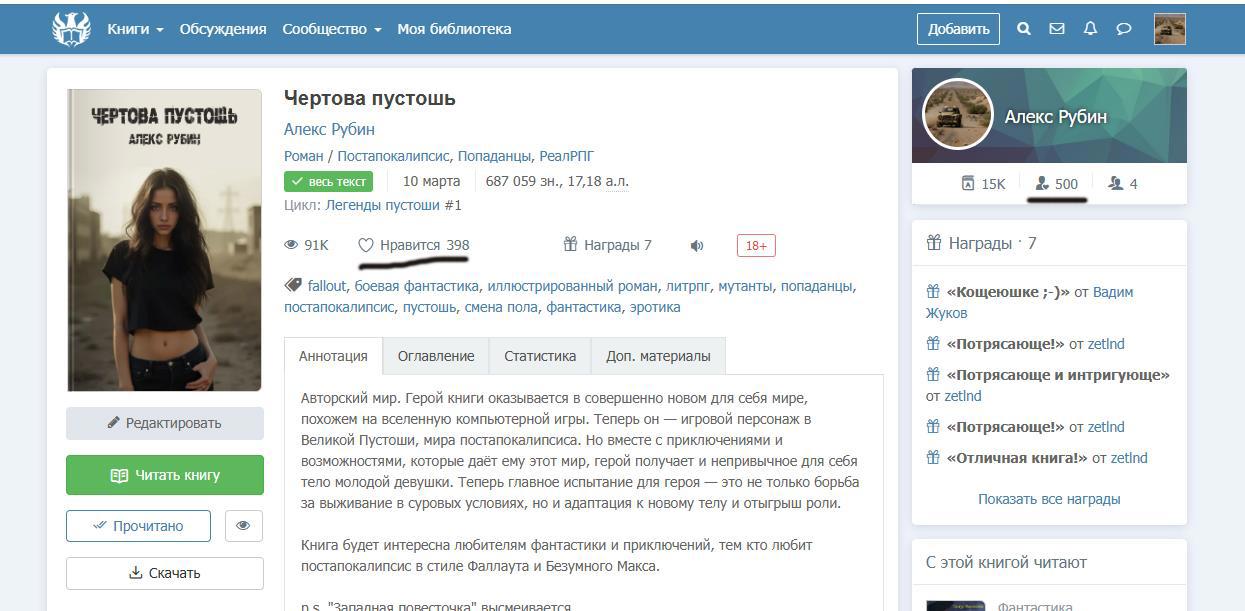Click the весь текст green badge
This screenshot has width=1245, height=611.
click(x=328, y=181)
